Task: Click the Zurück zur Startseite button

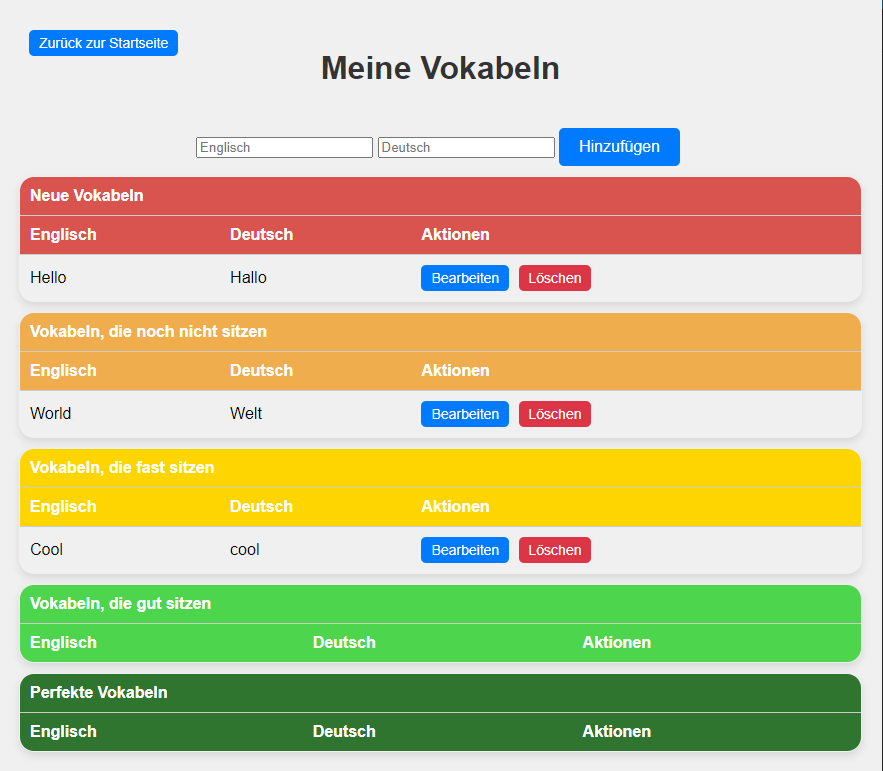Action: click(103, 43)
